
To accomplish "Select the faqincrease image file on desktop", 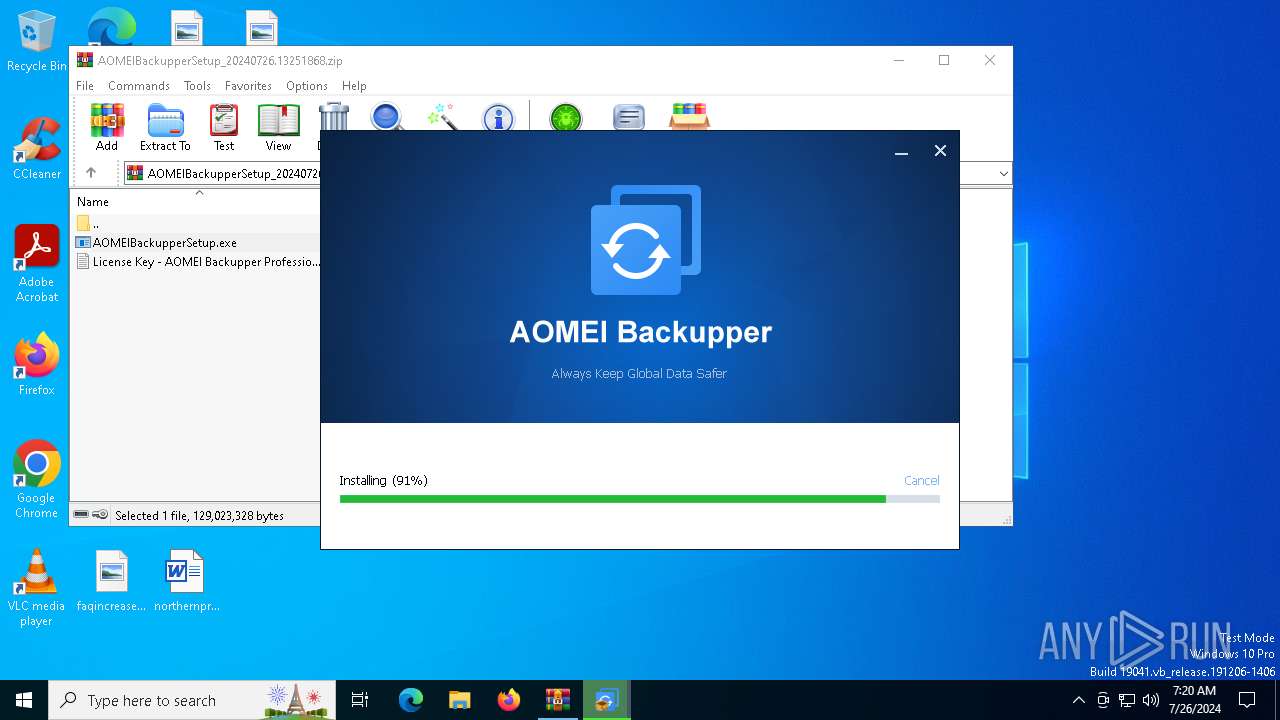I will pyautogui.click(x=112, y=581).
